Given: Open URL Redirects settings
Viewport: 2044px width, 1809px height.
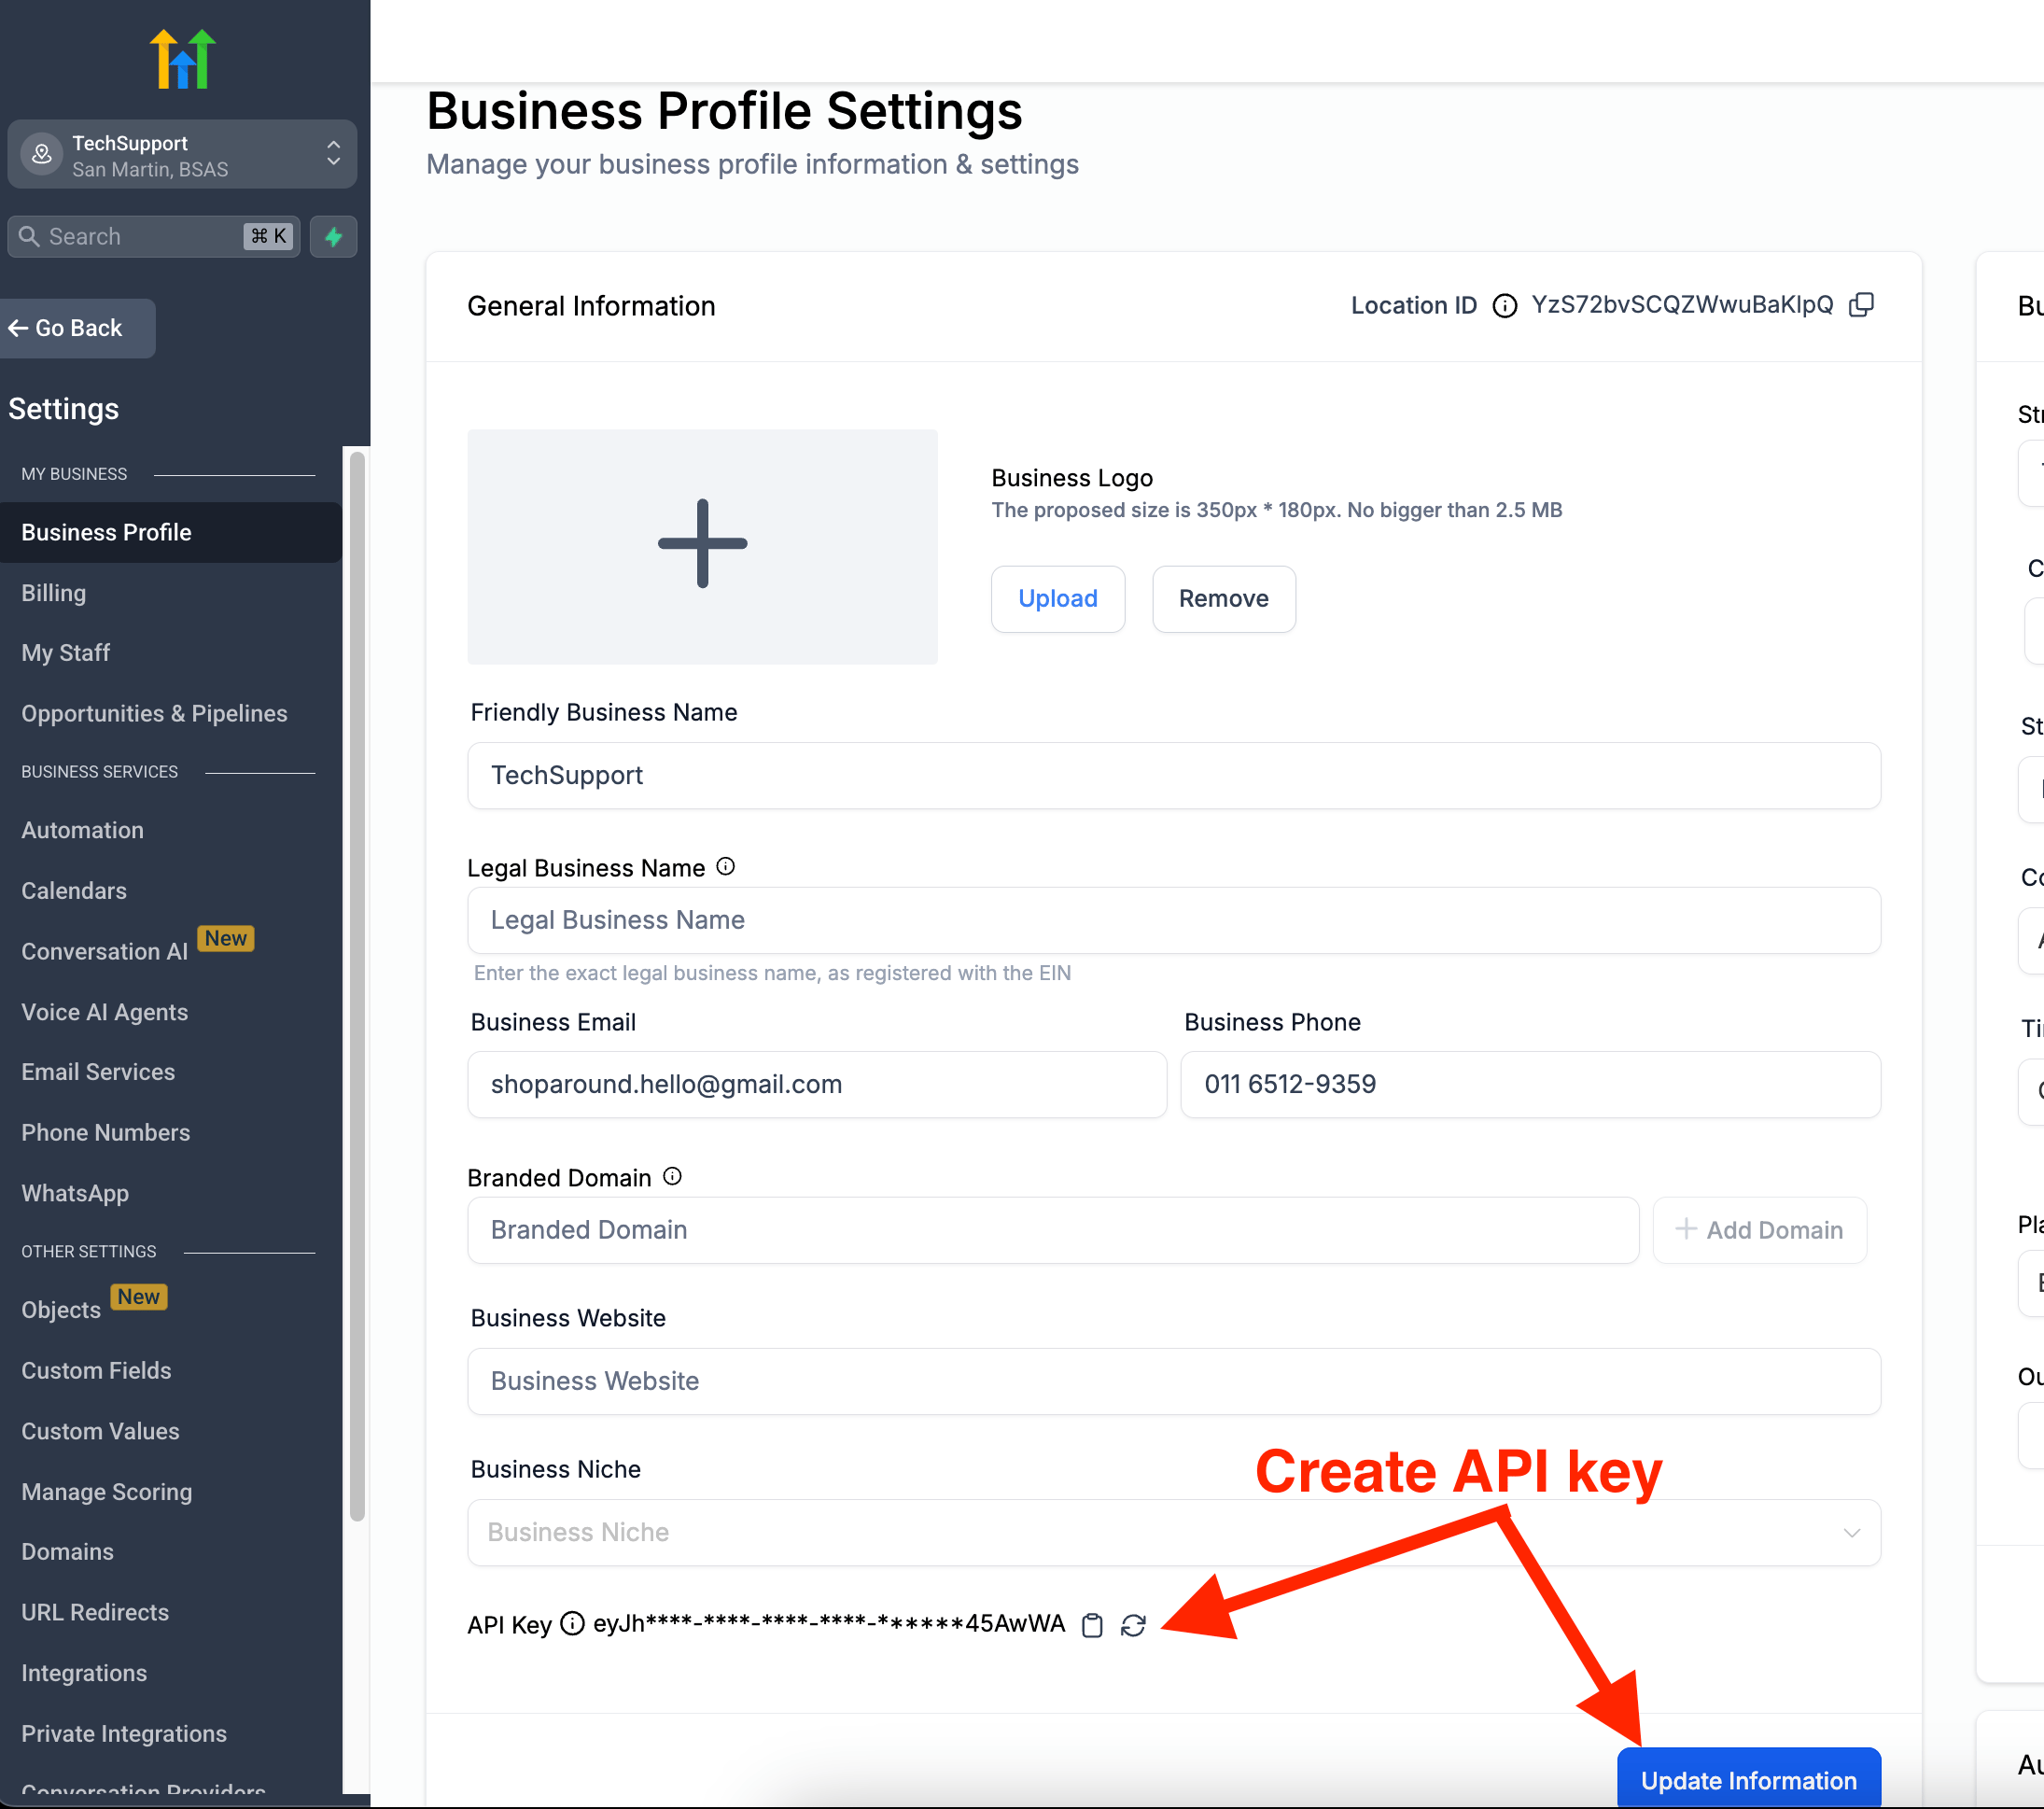Looking at the screenshot, I should 95,1612.
